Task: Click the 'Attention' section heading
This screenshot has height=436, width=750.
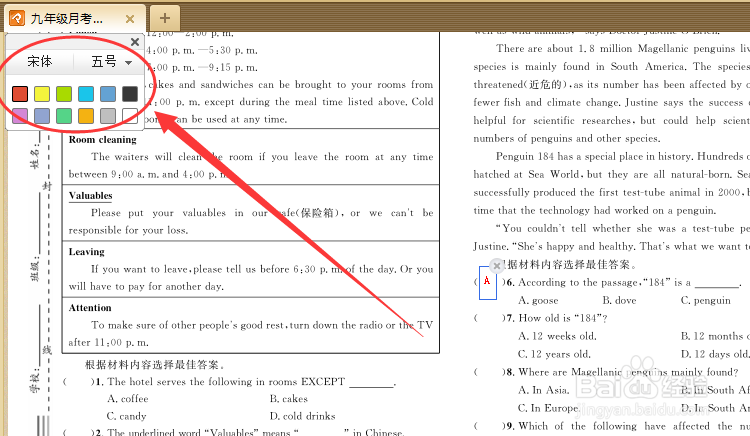Action: pyautogui.click(x=90, y=308)
